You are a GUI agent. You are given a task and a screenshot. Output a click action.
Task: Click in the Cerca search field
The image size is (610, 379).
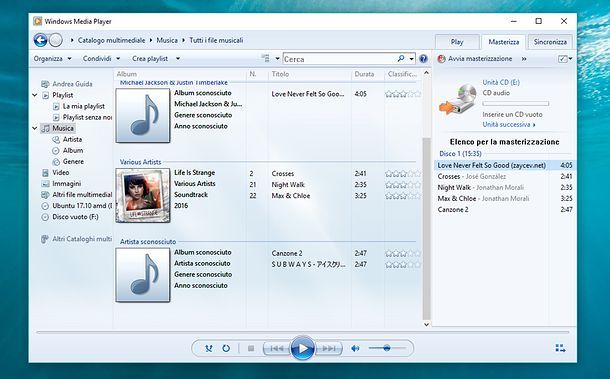pos(339,59)
